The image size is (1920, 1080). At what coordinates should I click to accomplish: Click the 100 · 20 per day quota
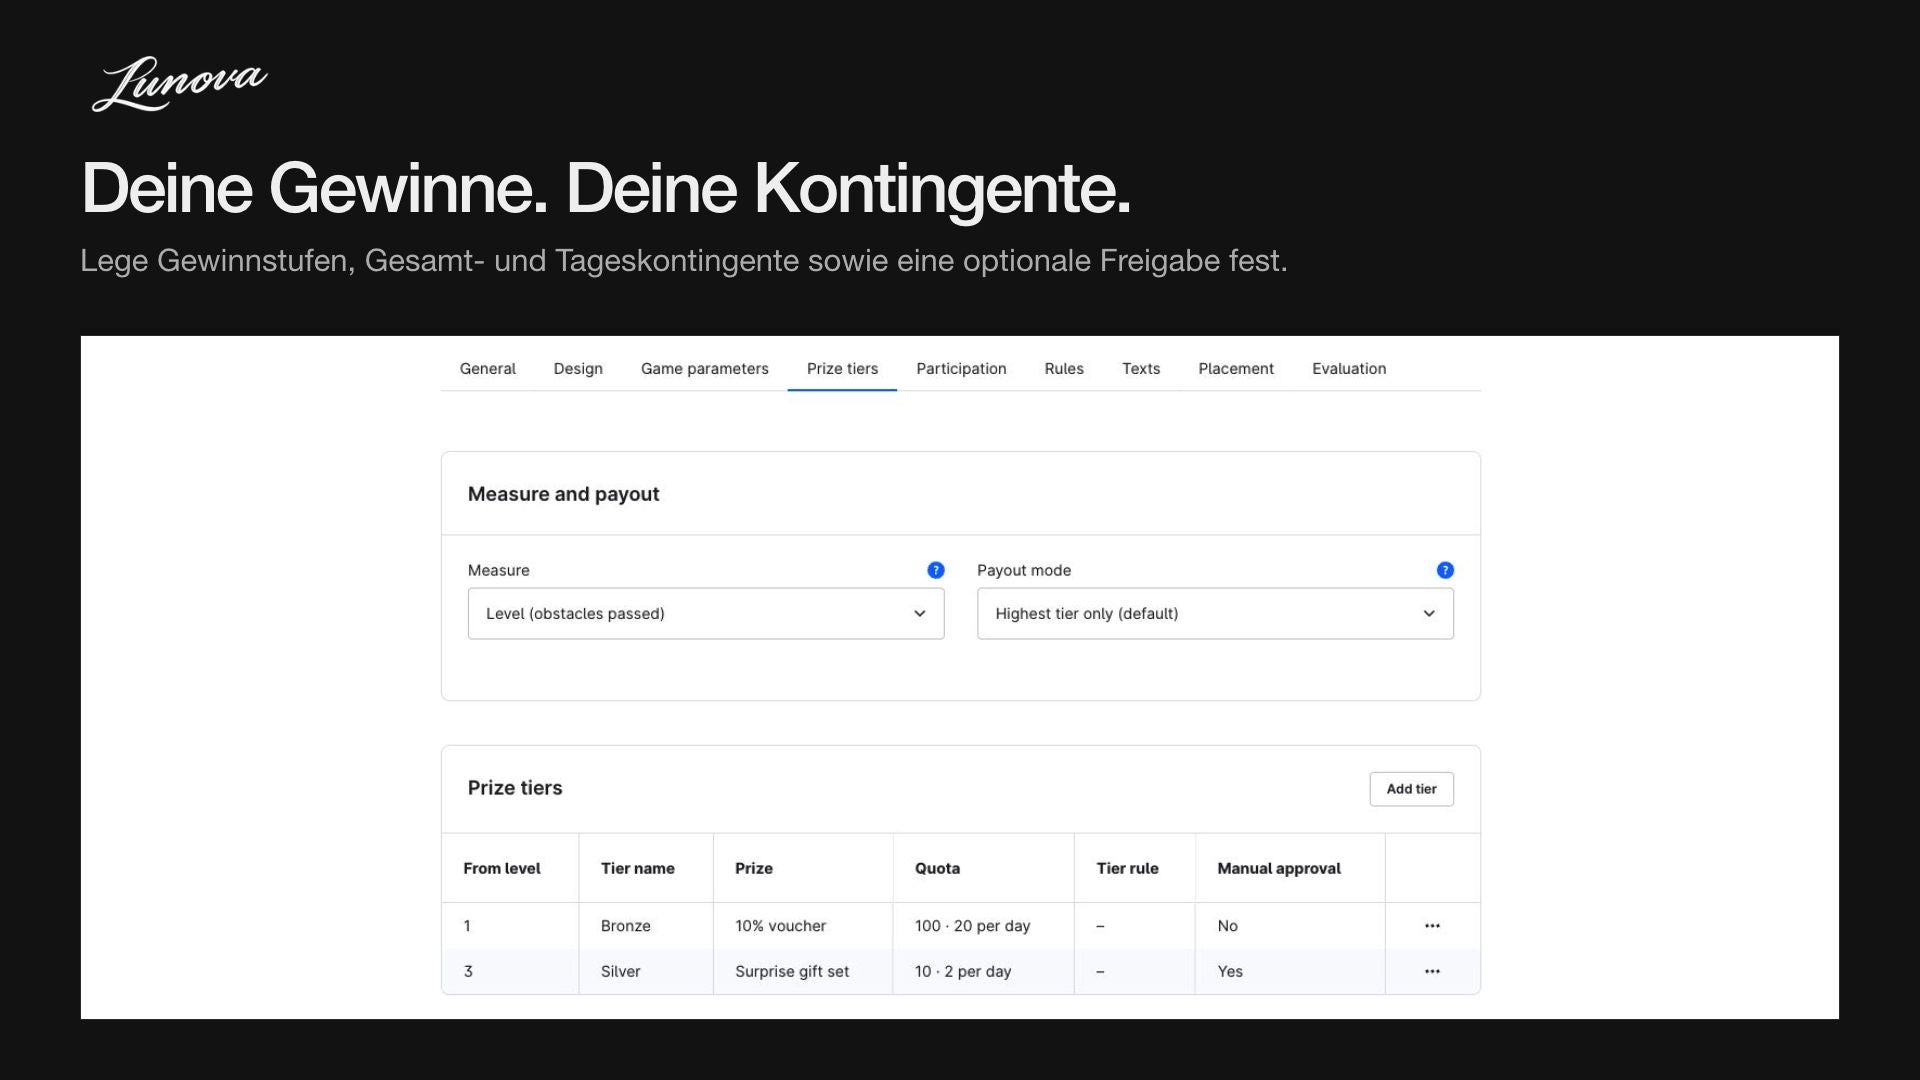tap(972, 926)
